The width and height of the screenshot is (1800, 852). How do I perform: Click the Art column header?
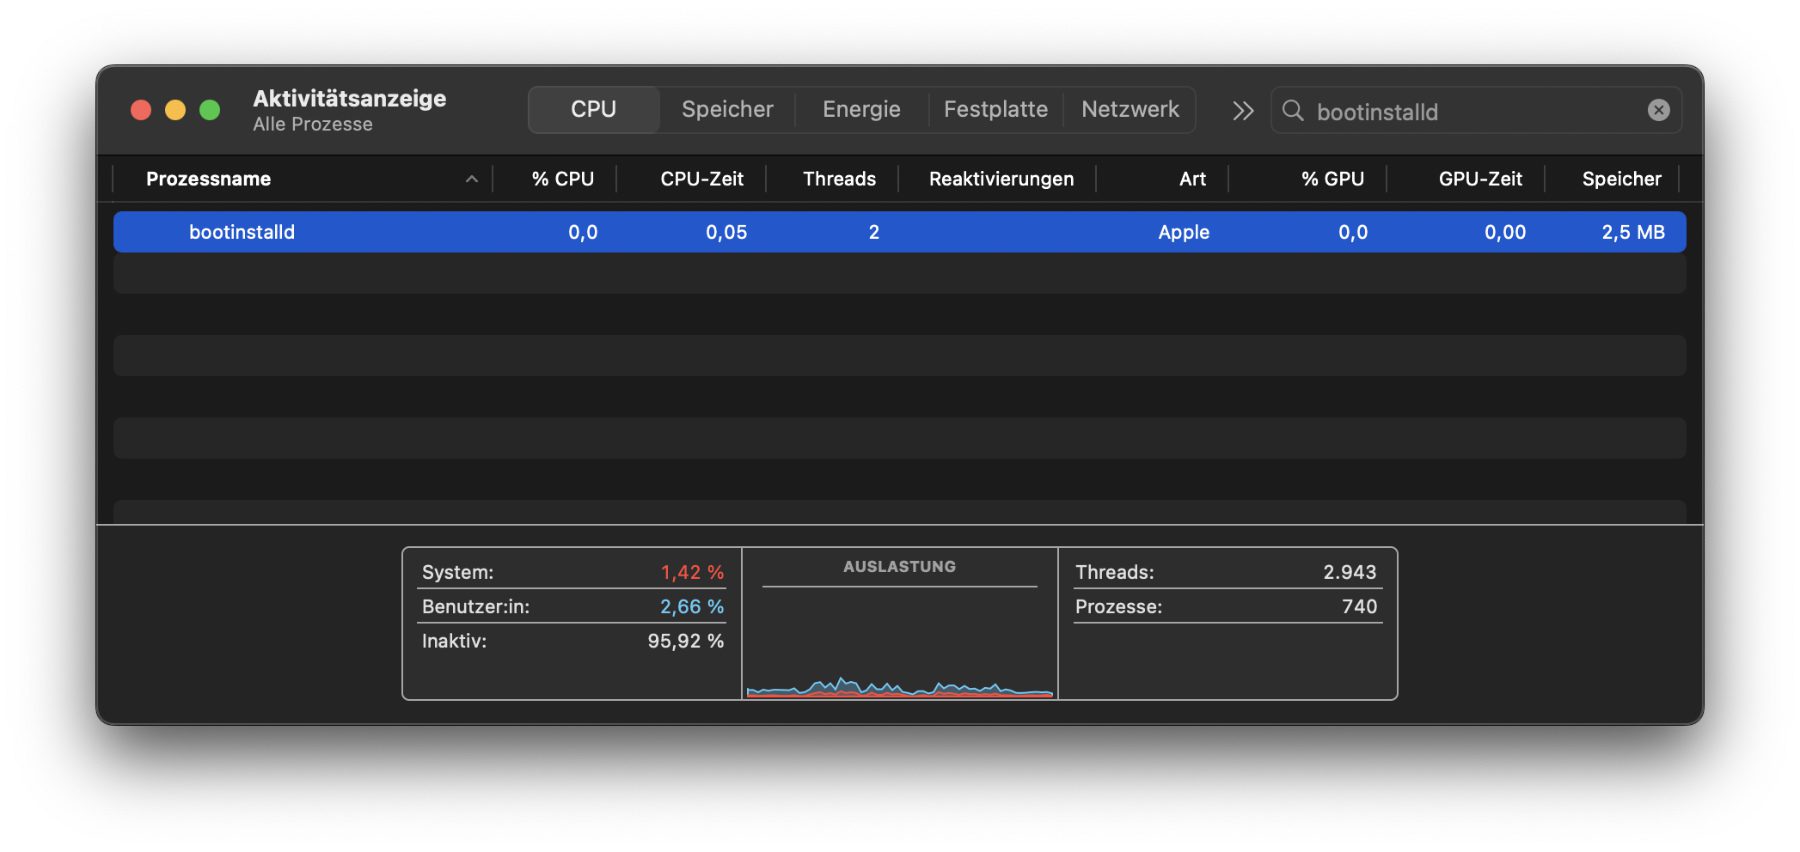click(1191, 179)
